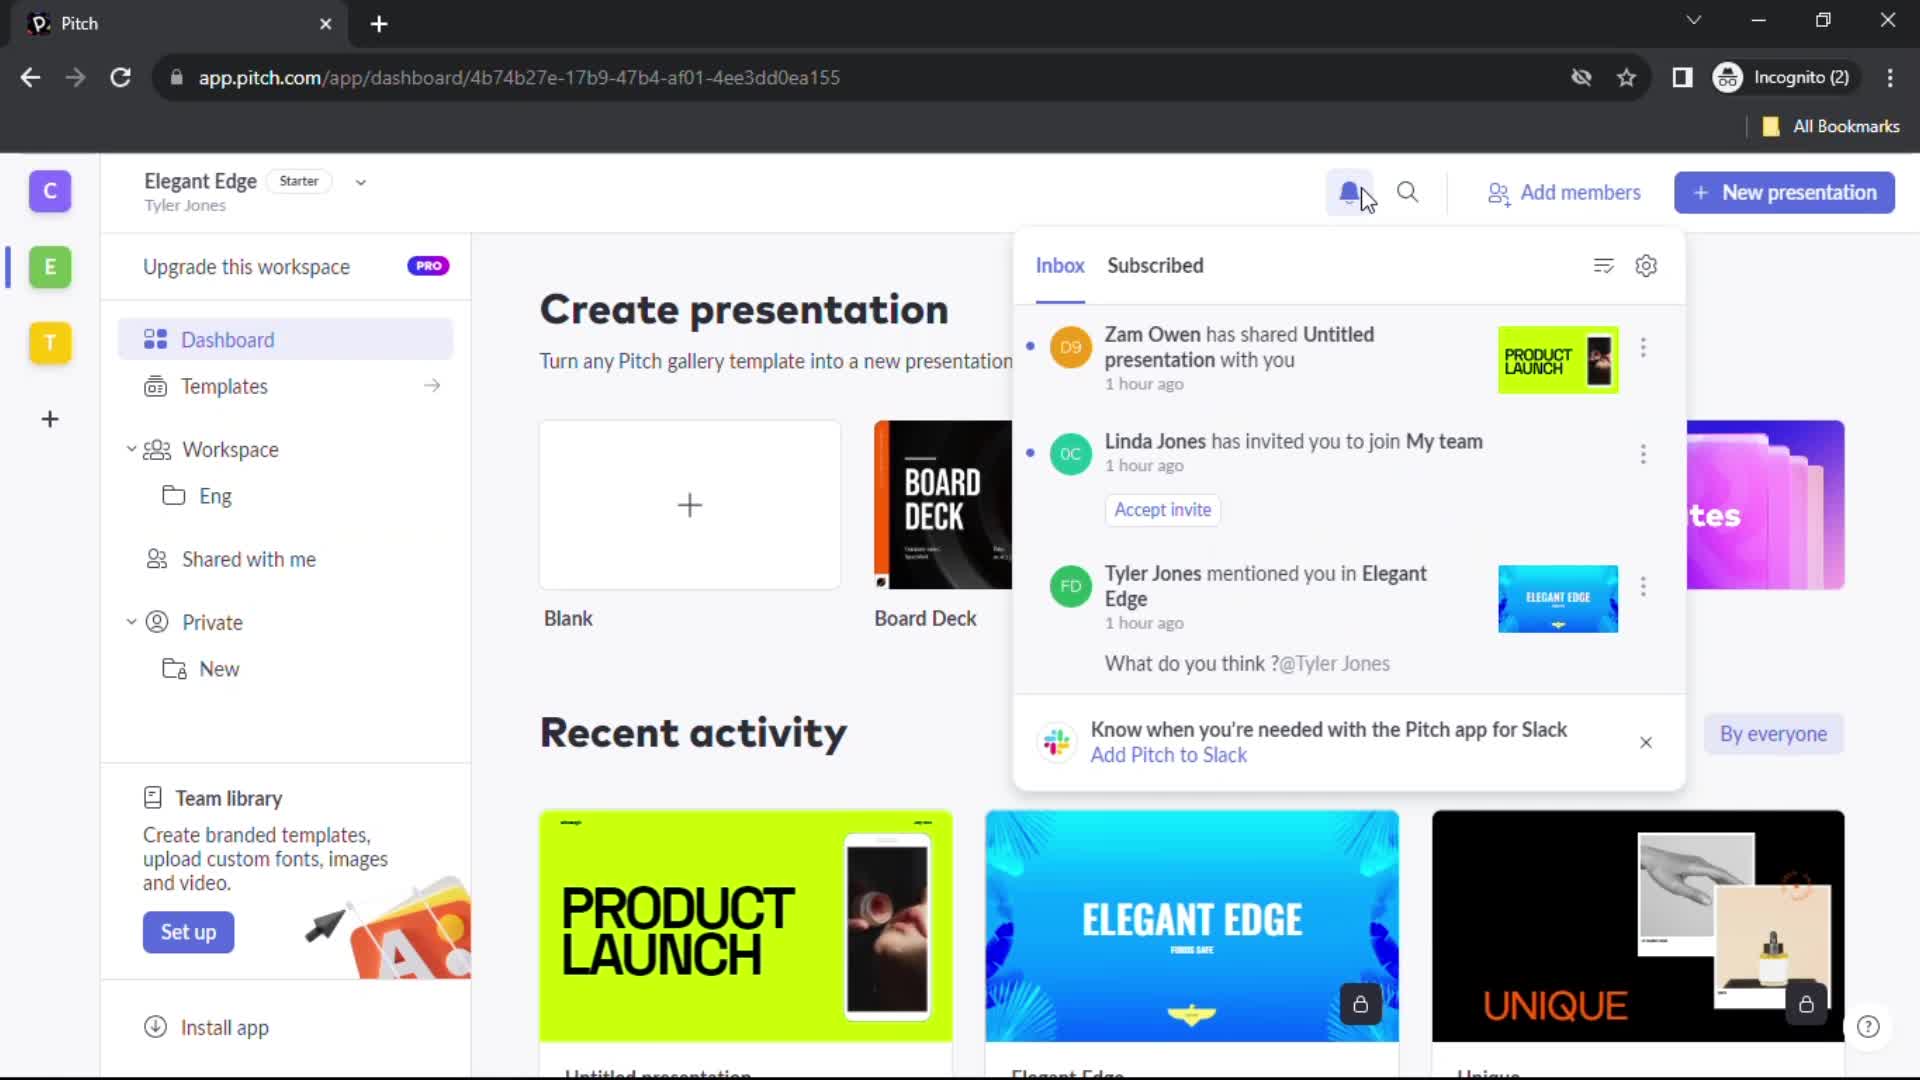Click the Dashboard sidebar item
Image resolution: width=1920 pixels, height=1080 pixels.
point(227,340)
